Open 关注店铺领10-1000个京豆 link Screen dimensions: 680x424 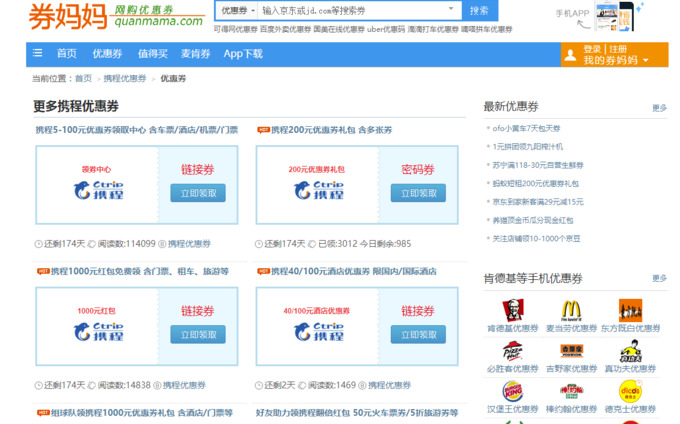pos(536,238)
